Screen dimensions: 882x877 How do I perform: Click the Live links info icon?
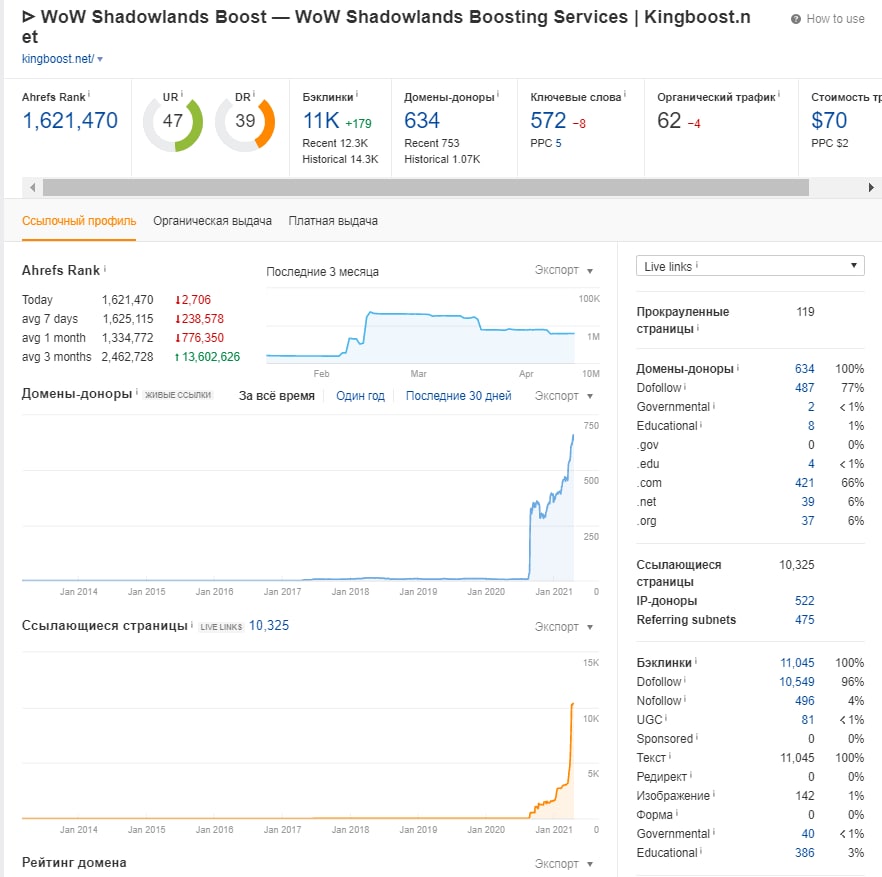point(696,264)
